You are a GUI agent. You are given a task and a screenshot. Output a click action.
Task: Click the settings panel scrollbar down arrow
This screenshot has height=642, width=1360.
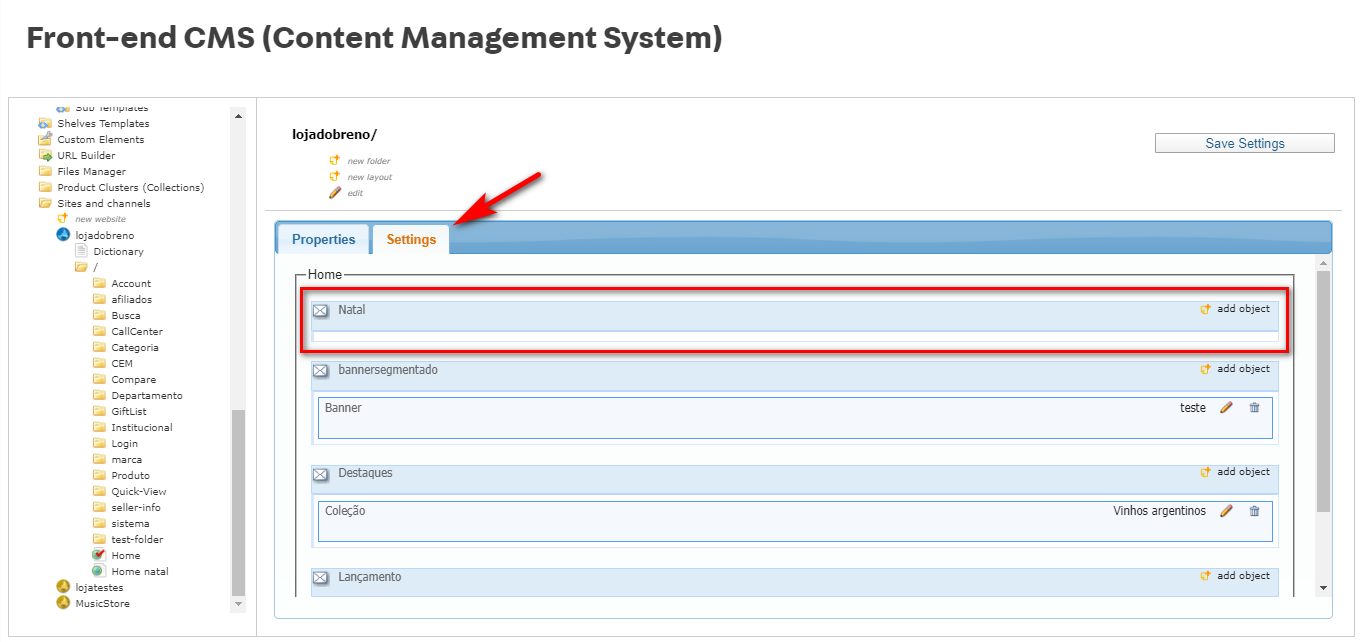[x=1323, y=589]
